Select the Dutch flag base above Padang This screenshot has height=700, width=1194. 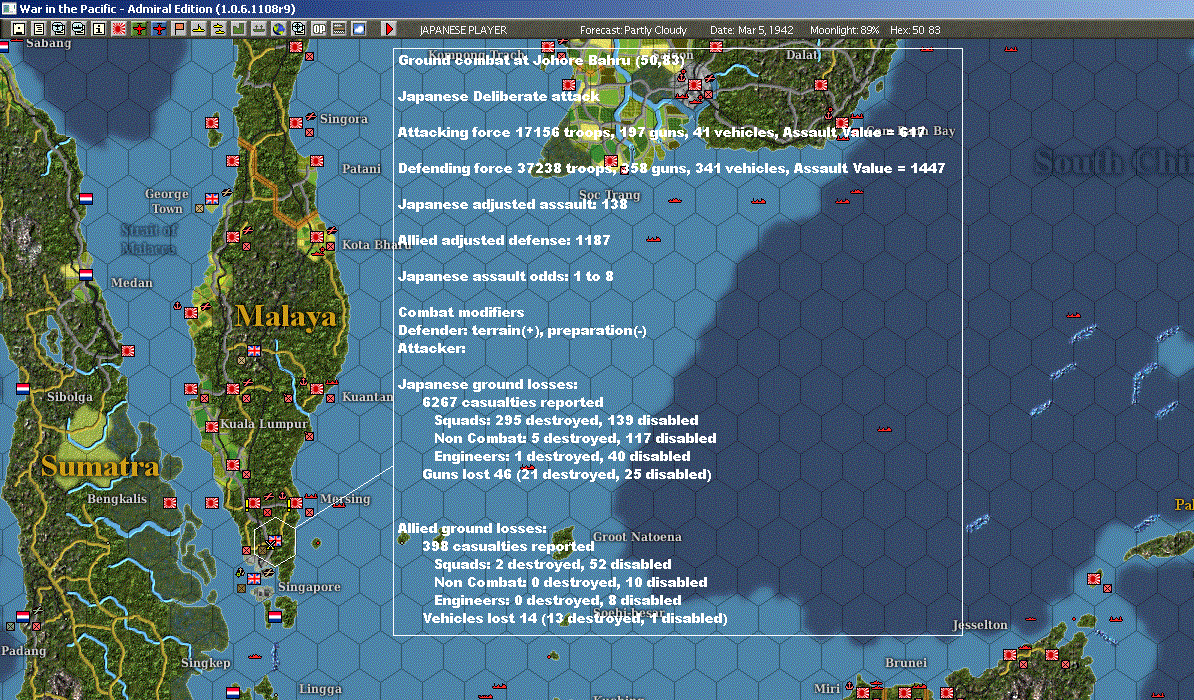click(23, 616)
